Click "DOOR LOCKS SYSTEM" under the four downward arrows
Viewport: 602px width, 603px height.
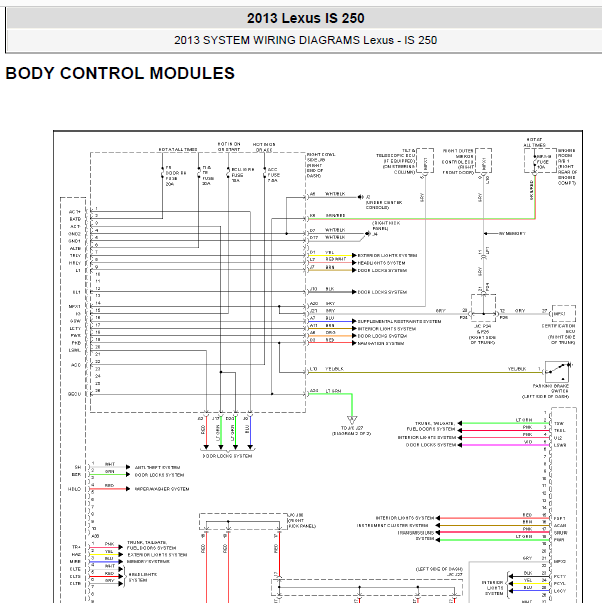click(x=227, y=456)
